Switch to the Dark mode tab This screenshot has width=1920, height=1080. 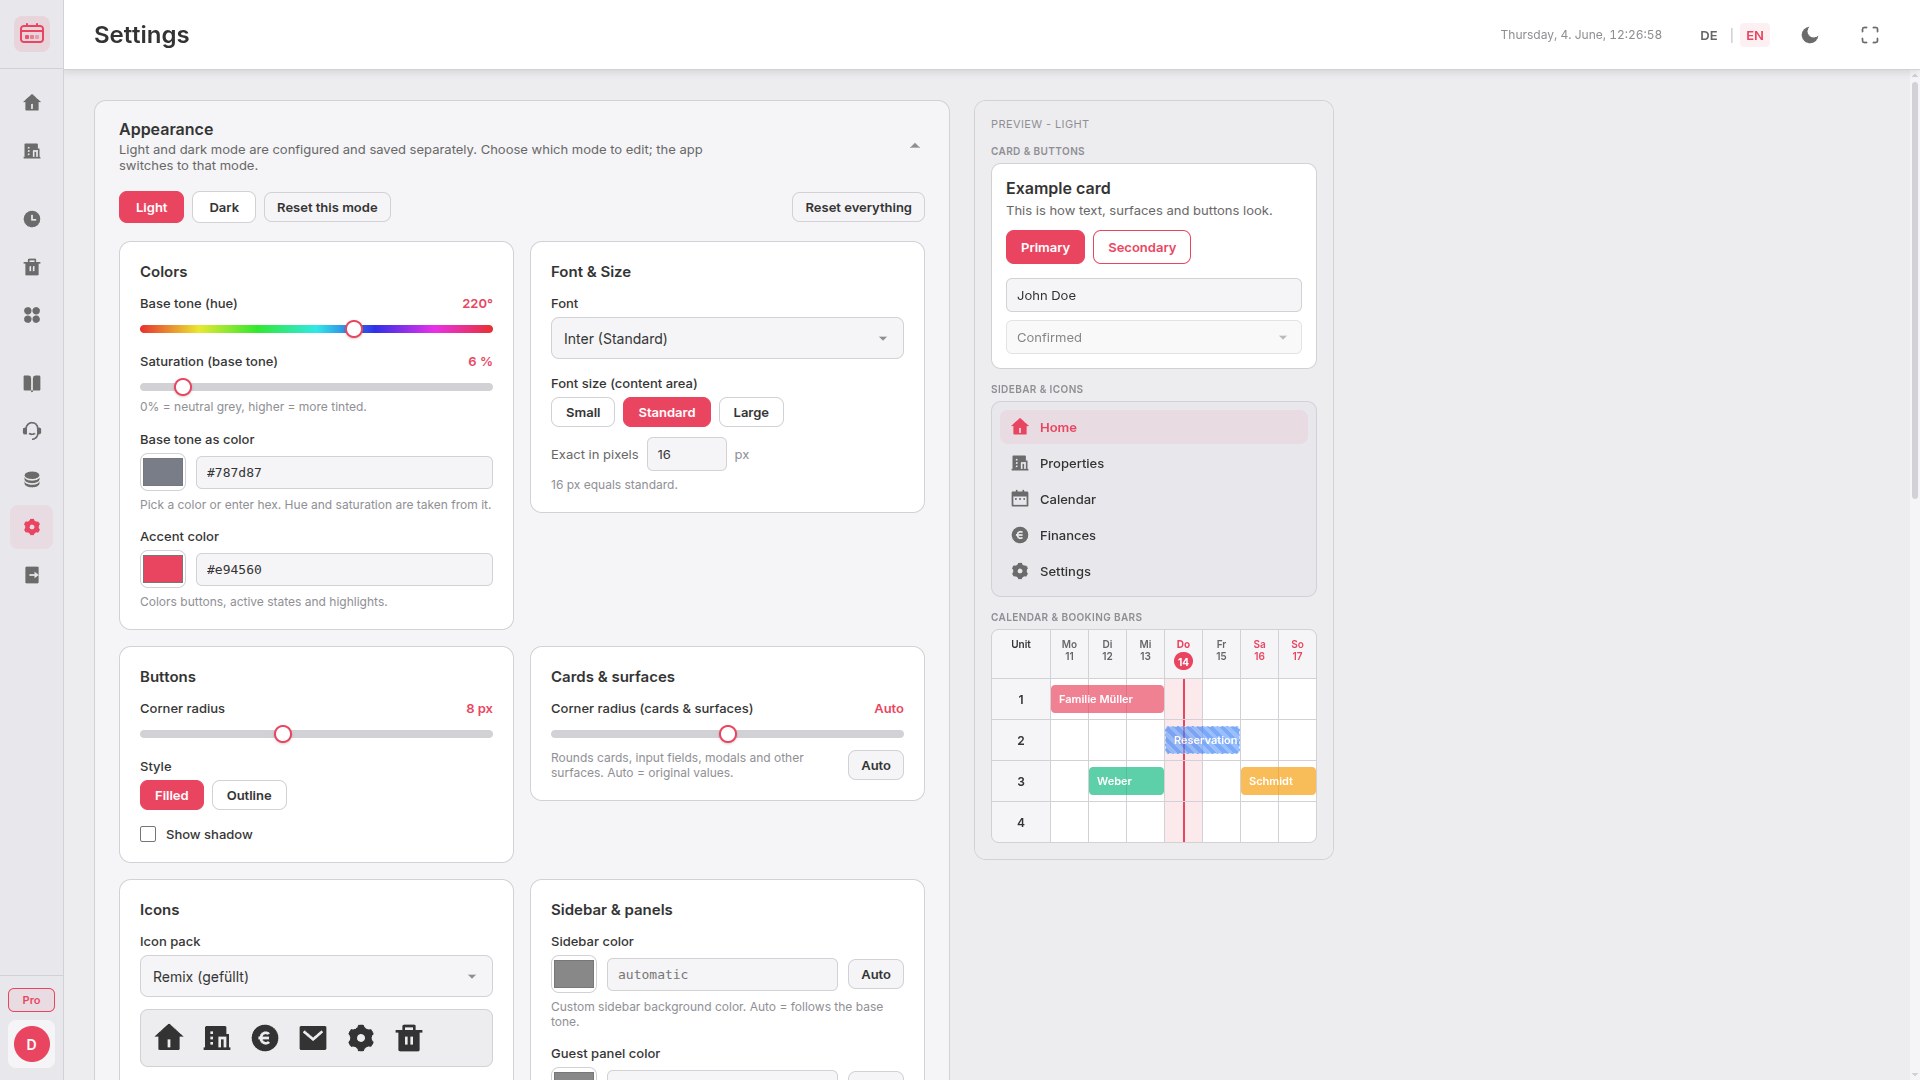click(x=224, y=207)
